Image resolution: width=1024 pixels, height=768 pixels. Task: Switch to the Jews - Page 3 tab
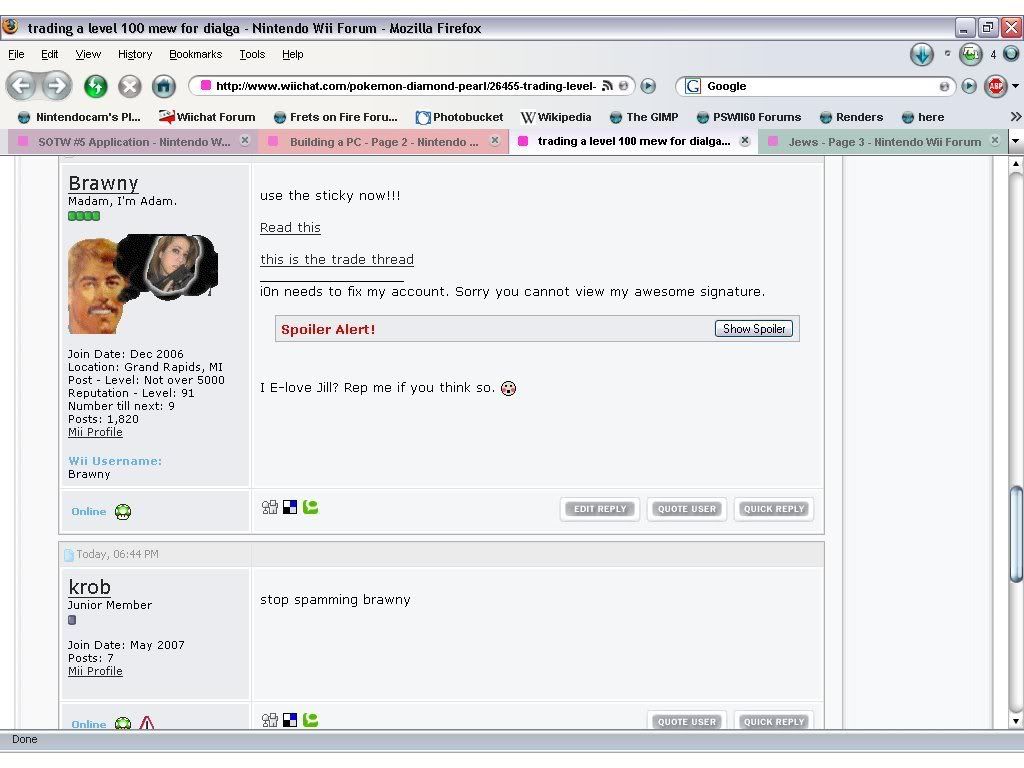pyautogui.click(x=884, y=142)
